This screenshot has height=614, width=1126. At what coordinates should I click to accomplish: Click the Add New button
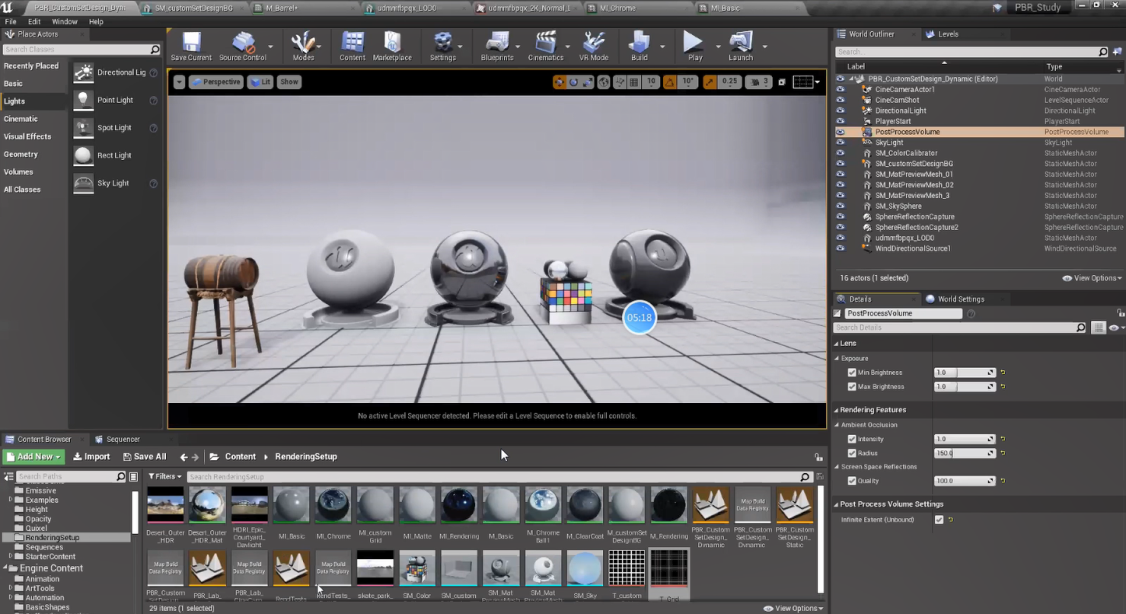pos(35,457)
